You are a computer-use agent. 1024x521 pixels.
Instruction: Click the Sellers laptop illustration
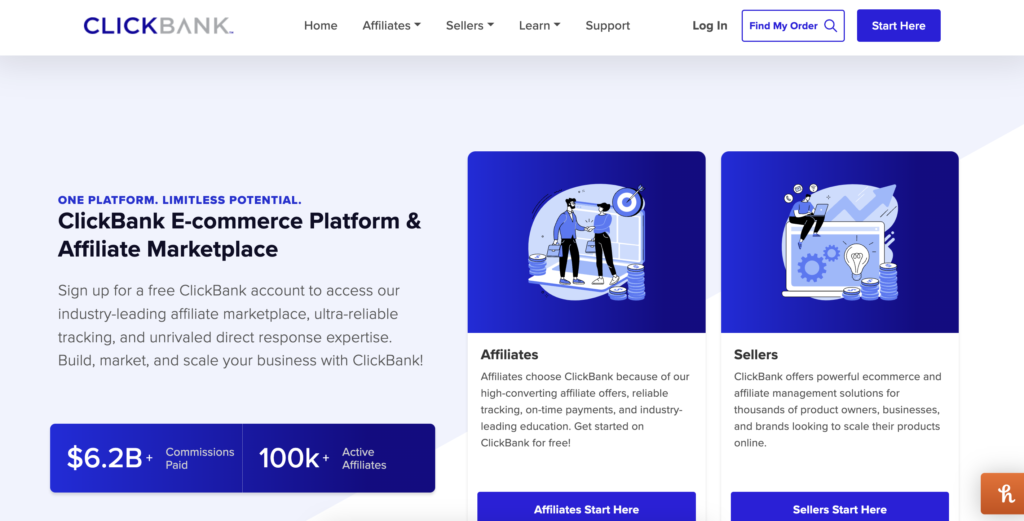(x=840, y=242)
